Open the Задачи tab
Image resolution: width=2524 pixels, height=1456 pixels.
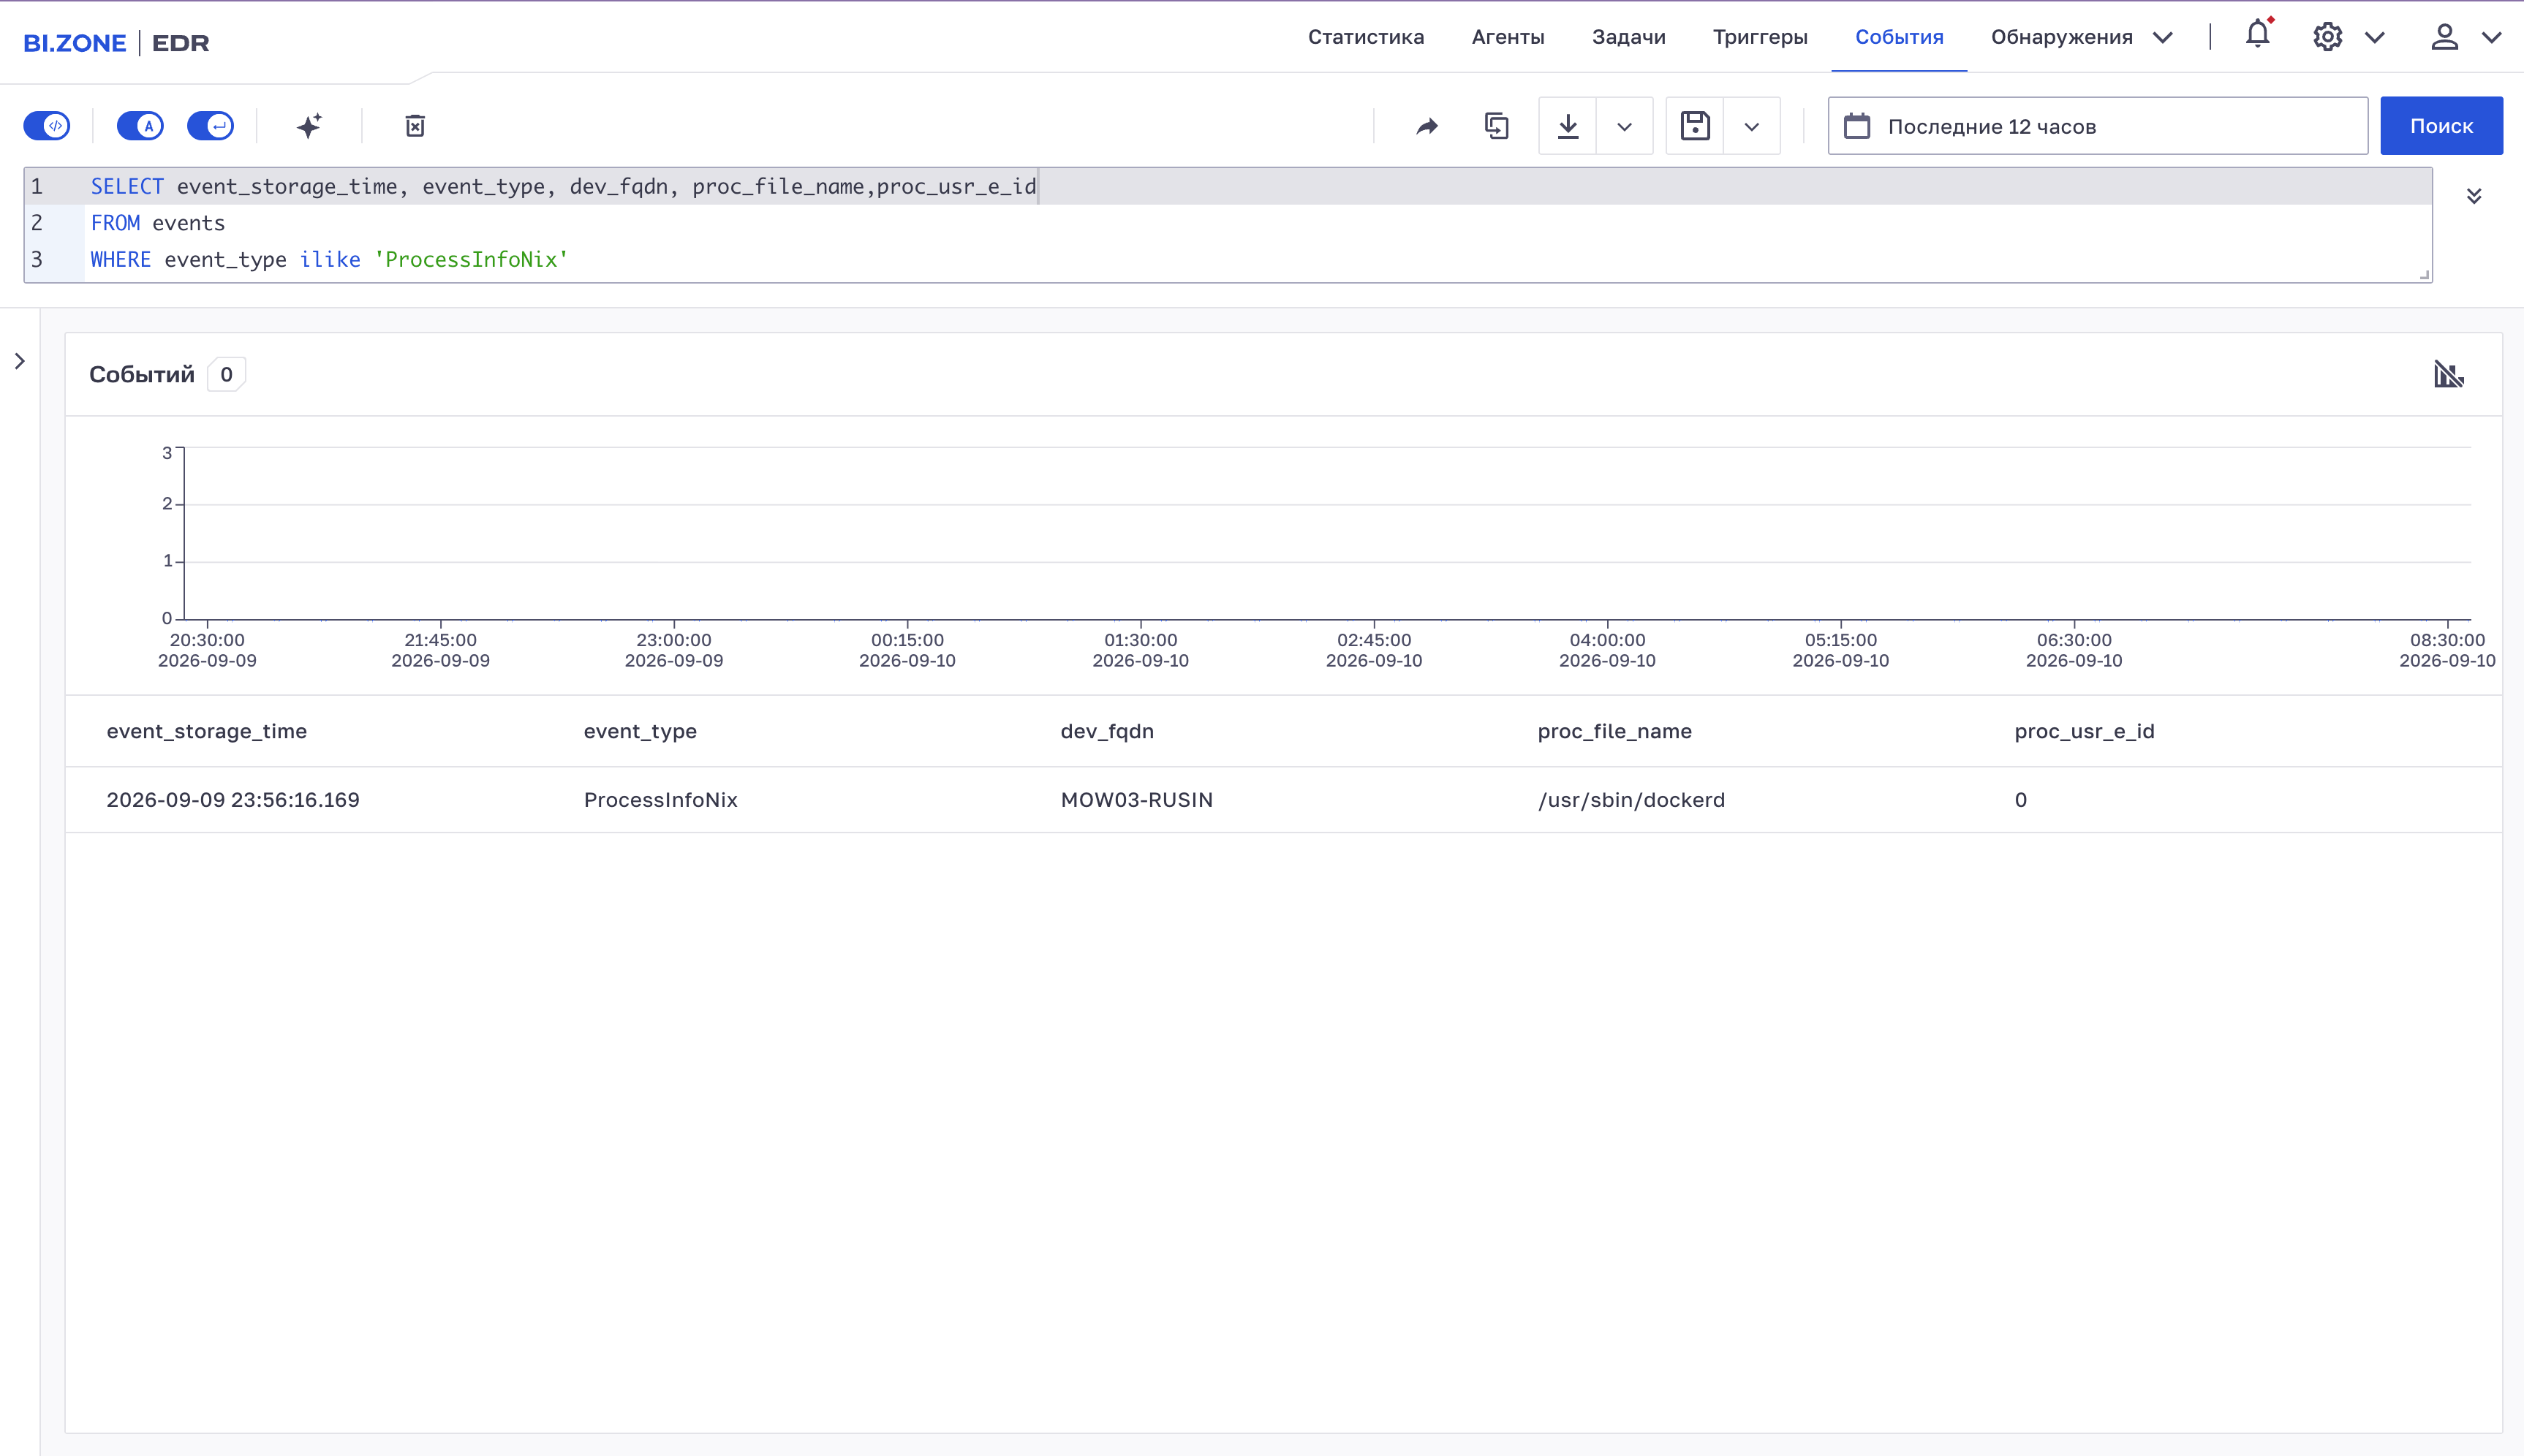pyautogui.click(x=1628, y=37)
